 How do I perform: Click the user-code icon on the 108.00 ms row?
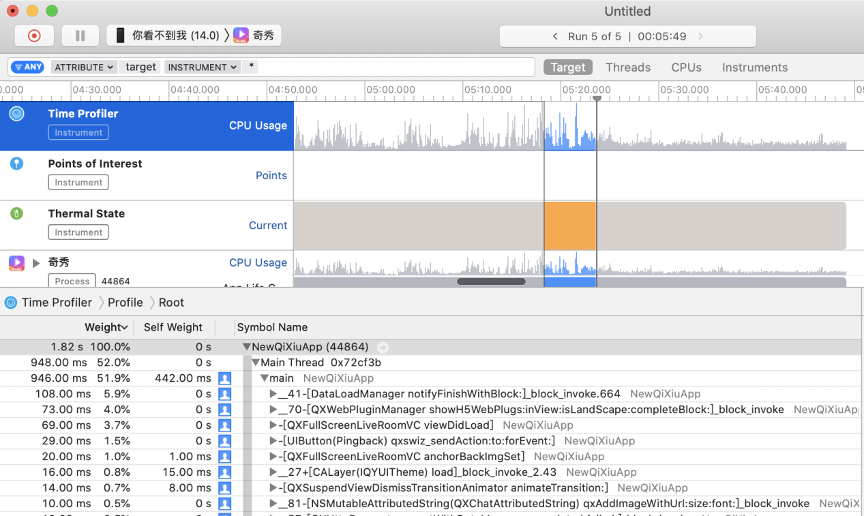(224, 394)
